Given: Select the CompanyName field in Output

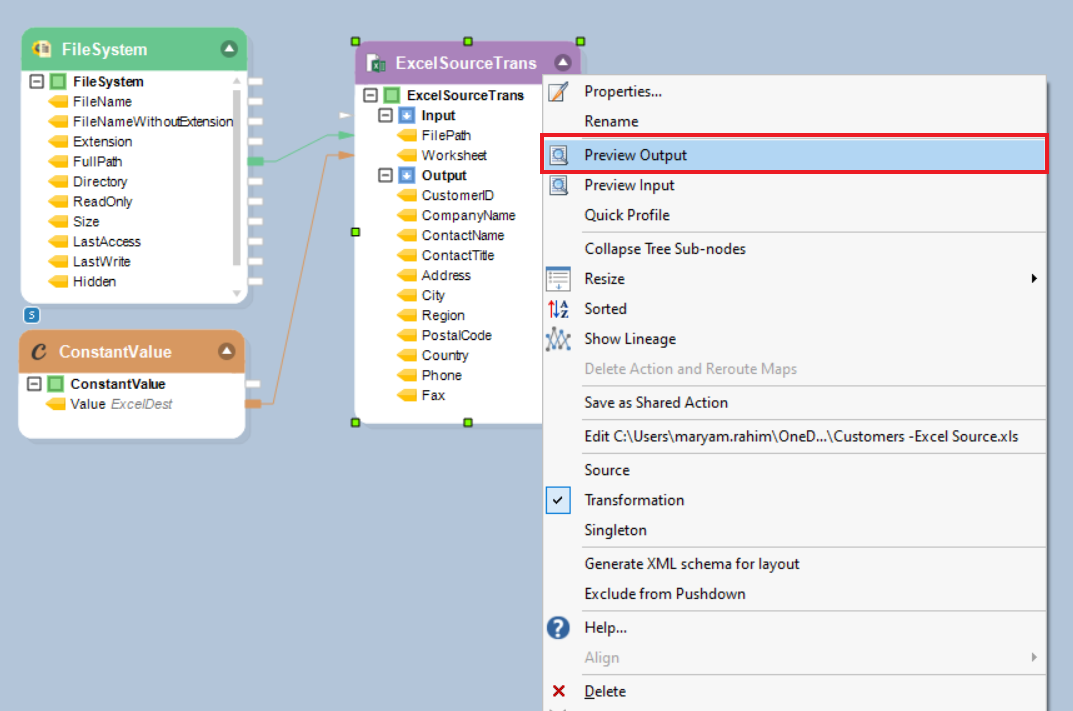Looking at the screenshot, I should point(468,216).
